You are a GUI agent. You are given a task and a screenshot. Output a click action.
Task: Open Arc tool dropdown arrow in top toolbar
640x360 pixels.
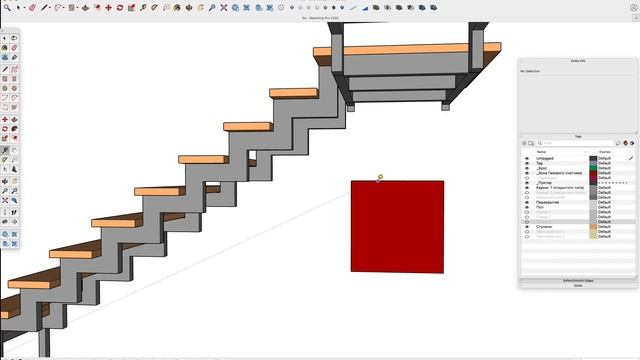[x=64, y=8]
